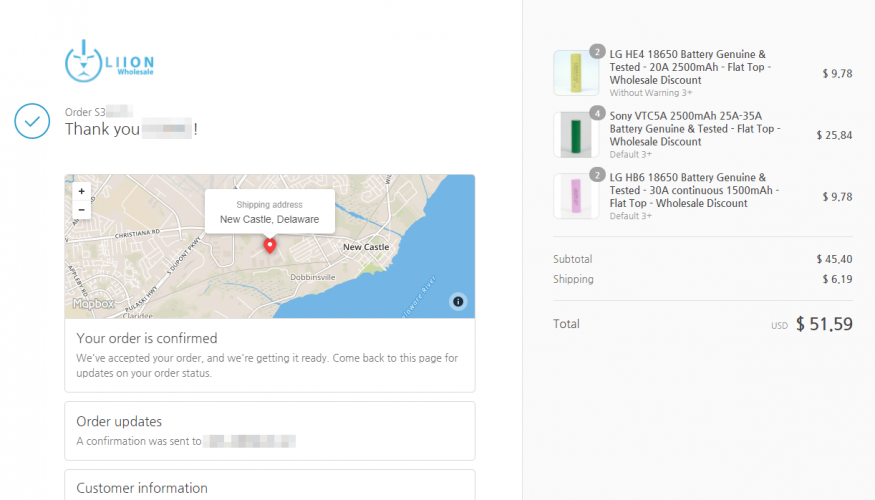Click the order confirmed checkmark icon
875x500 pixels.
(32, 121)
